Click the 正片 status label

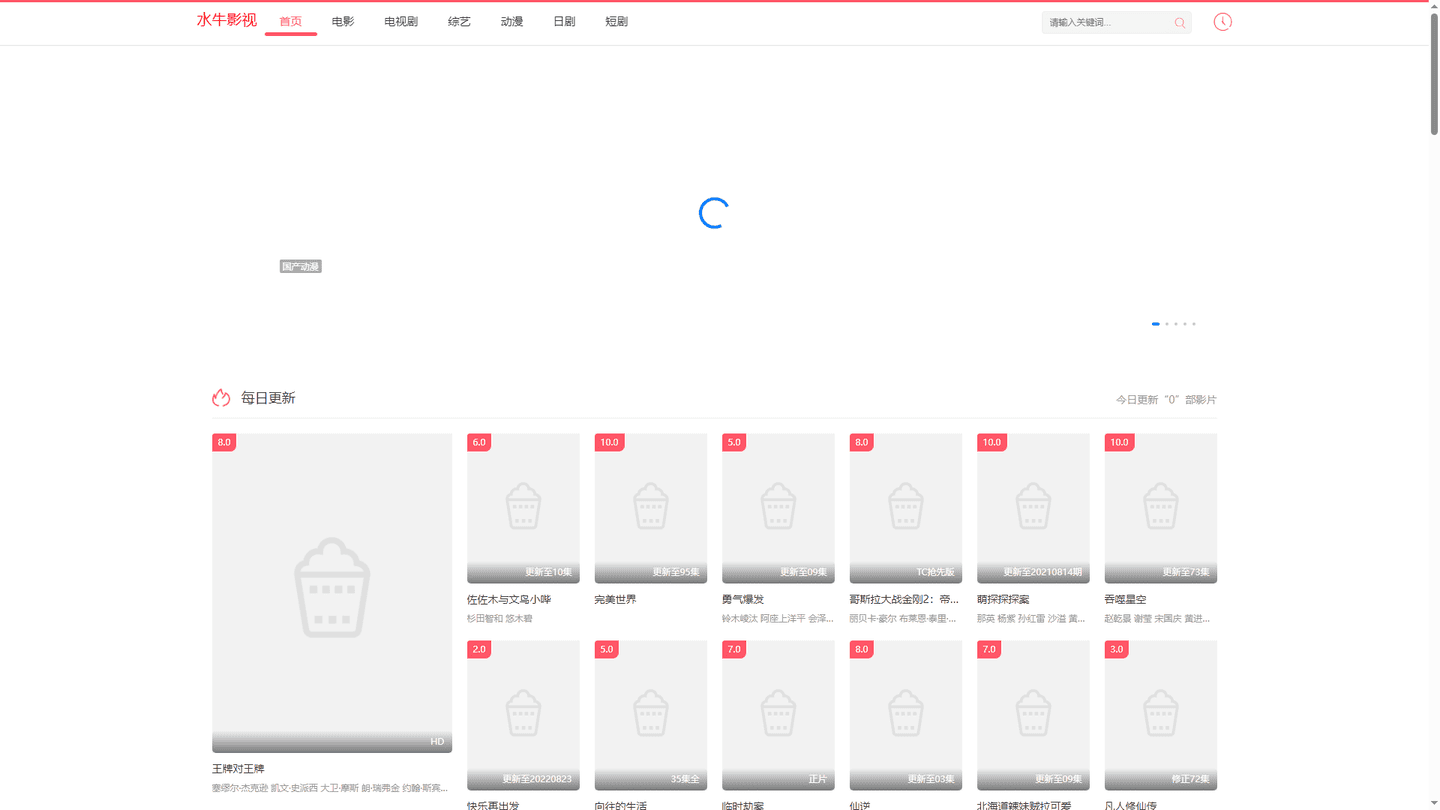(x=818, y=780)
